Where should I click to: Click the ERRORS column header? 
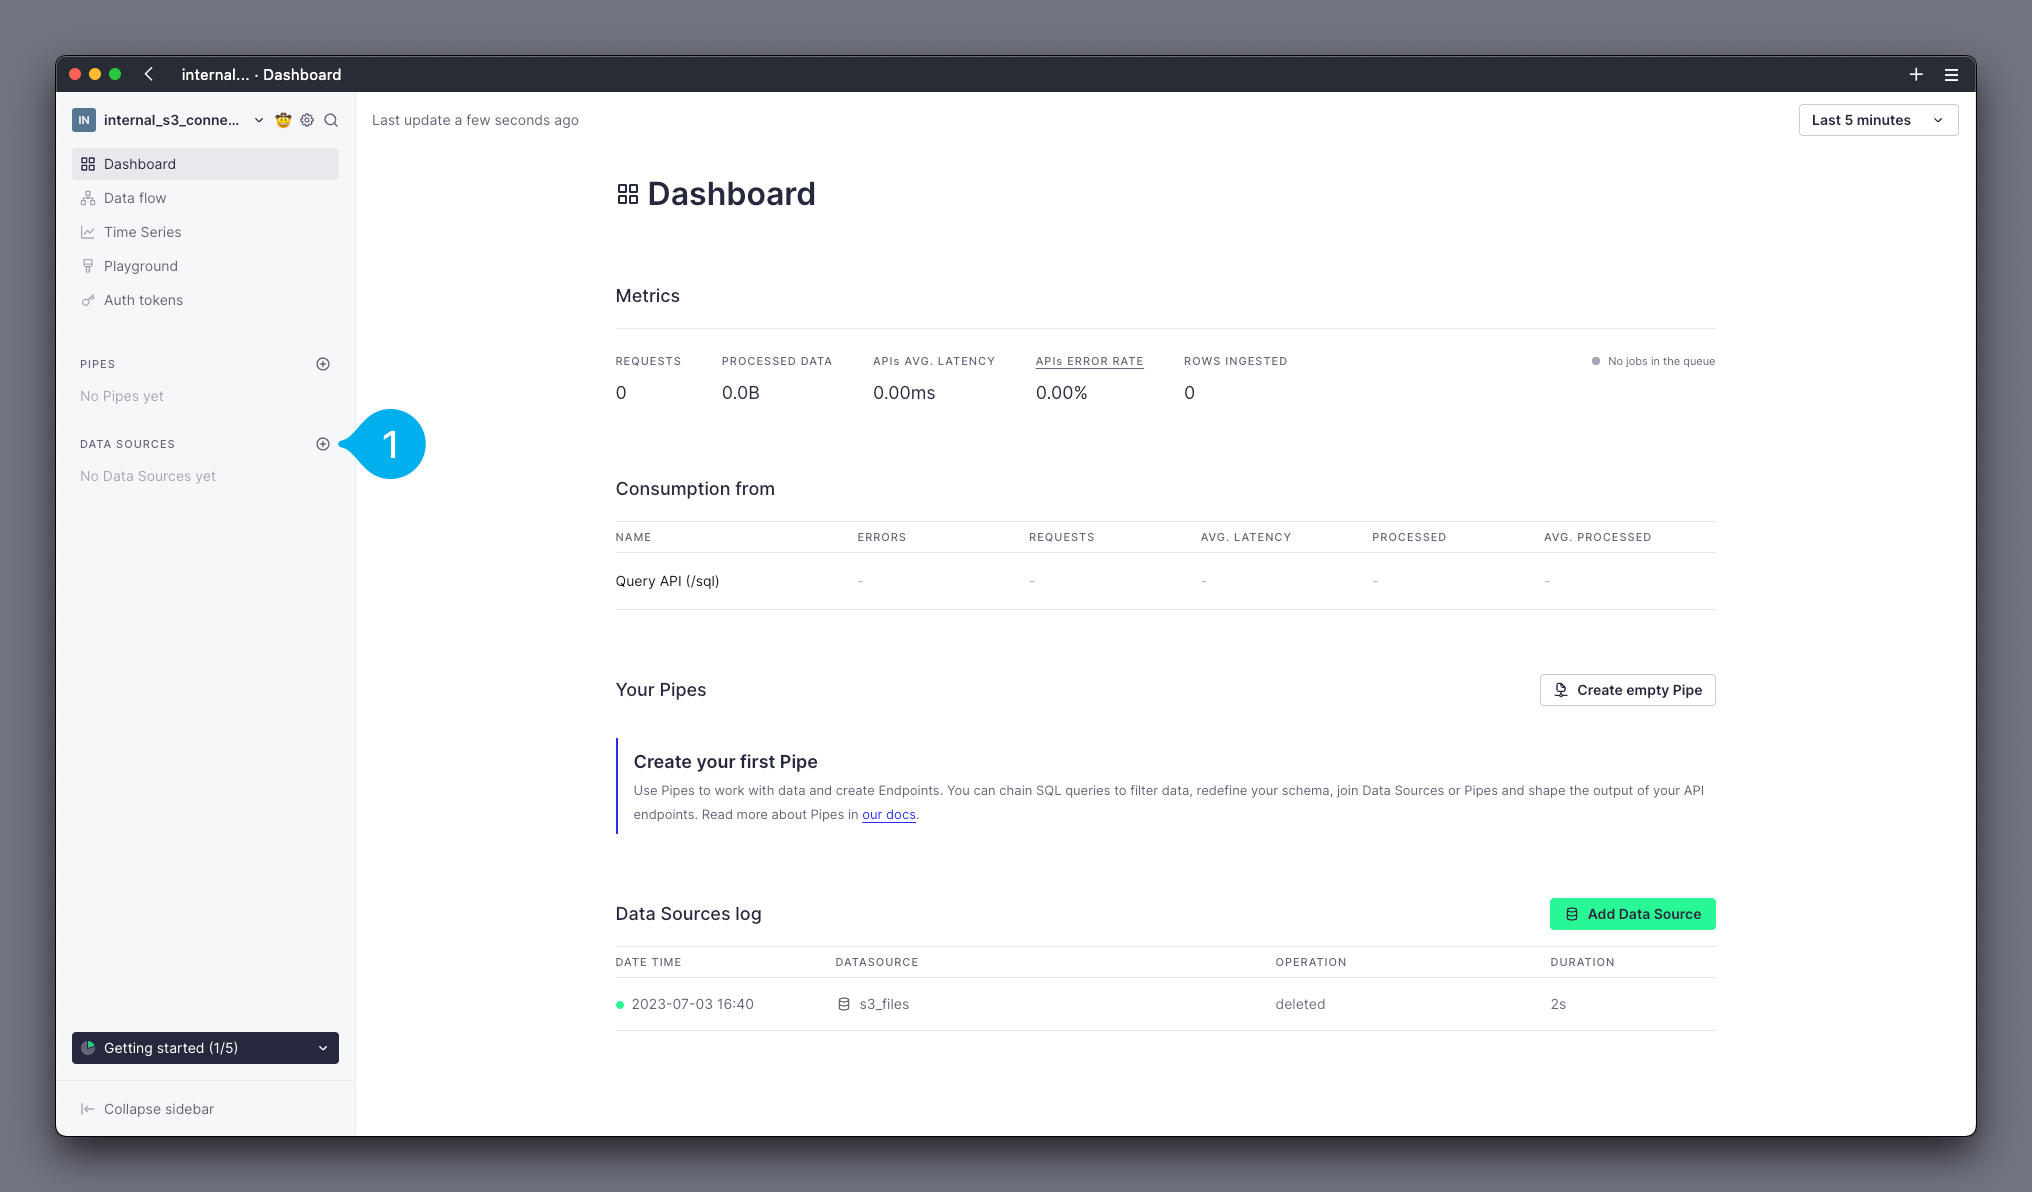(x=881, y=537)
